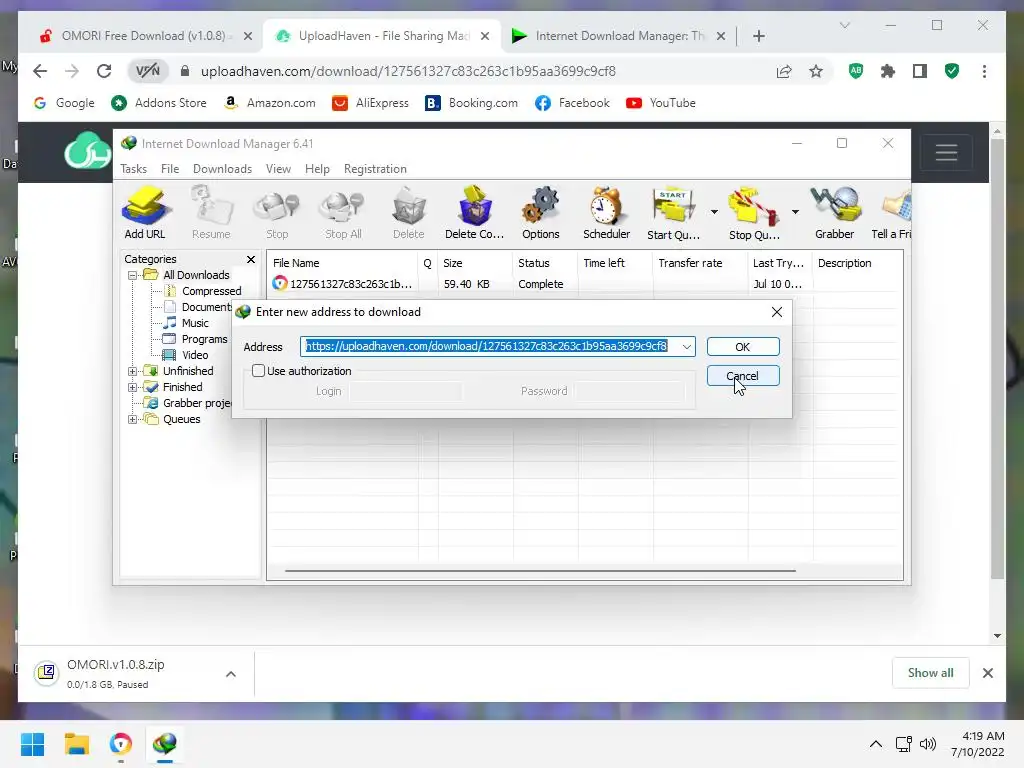
Task: Expand the Queues category node
Action: [133, 419]
